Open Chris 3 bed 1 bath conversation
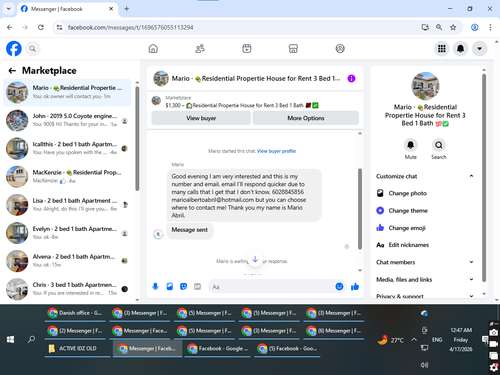The width and height of the screenshot is (500, 375). (67, 289)
